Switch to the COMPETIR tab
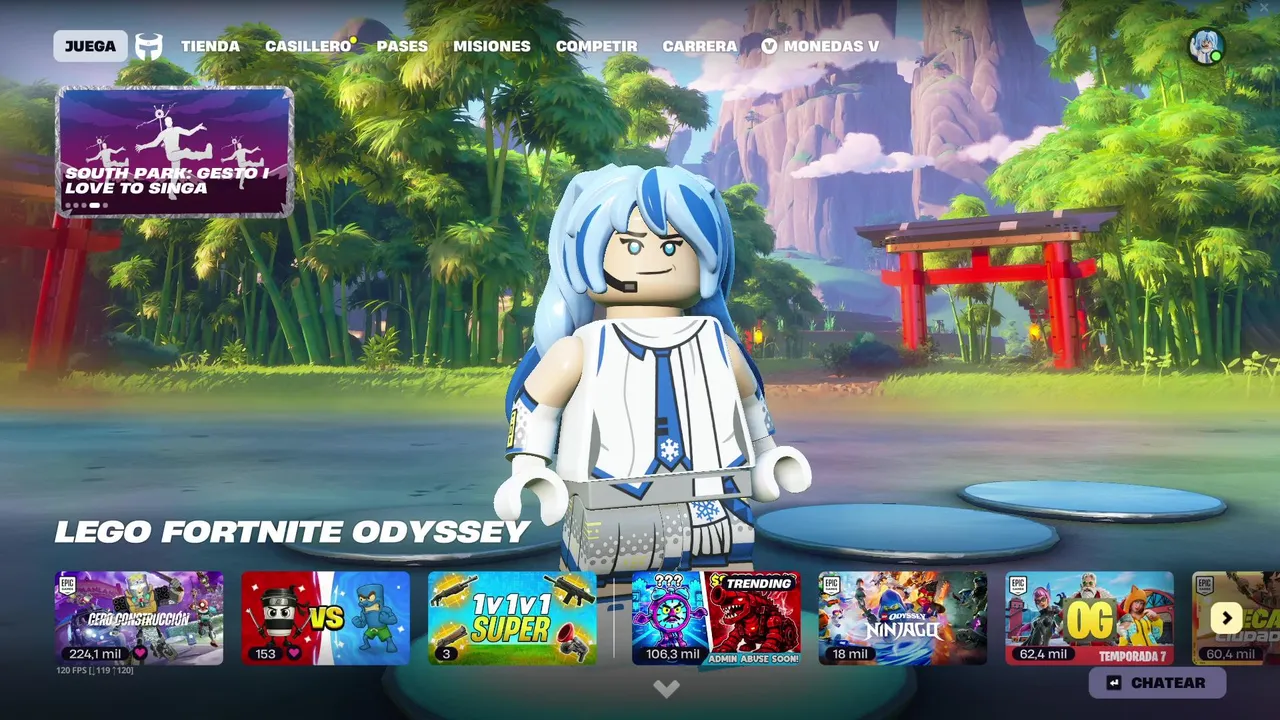This screenshot has width=1280, height=720. (596, 46)
